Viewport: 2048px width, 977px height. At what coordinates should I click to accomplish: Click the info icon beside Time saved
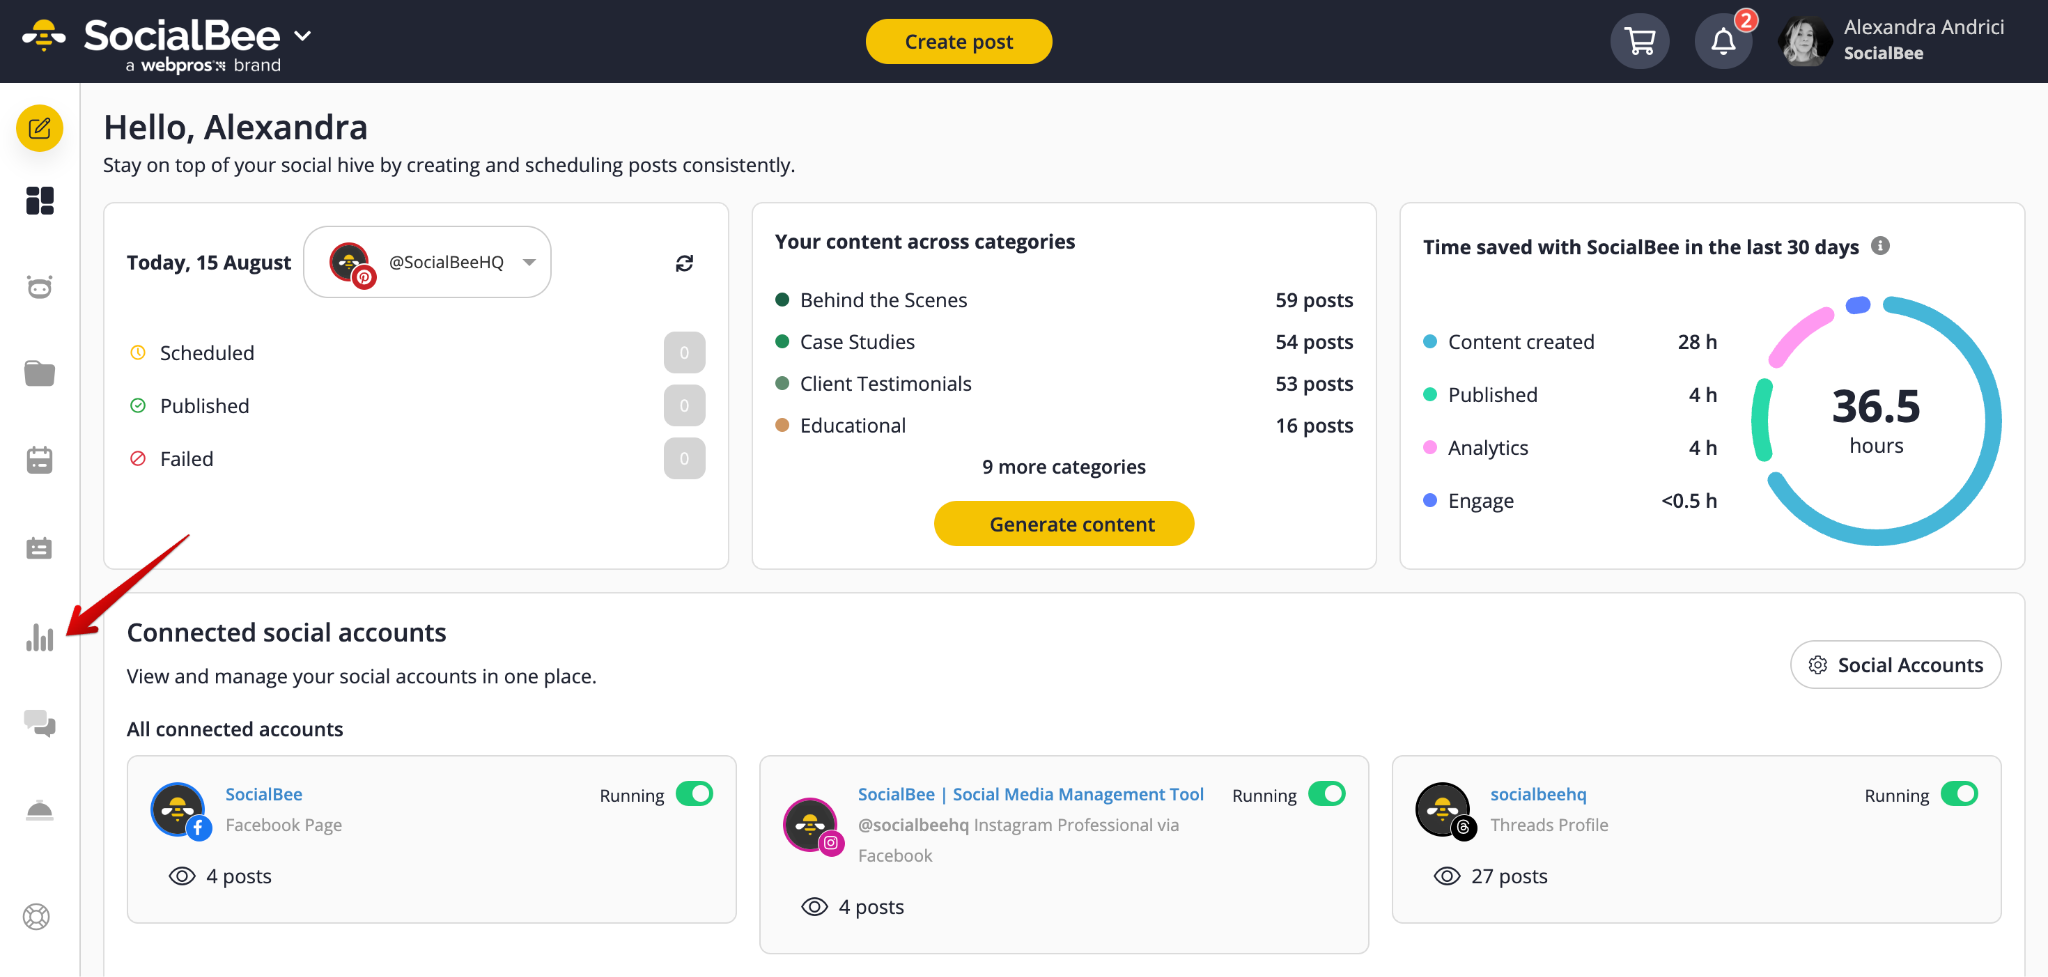click(x=1880, y=246)
